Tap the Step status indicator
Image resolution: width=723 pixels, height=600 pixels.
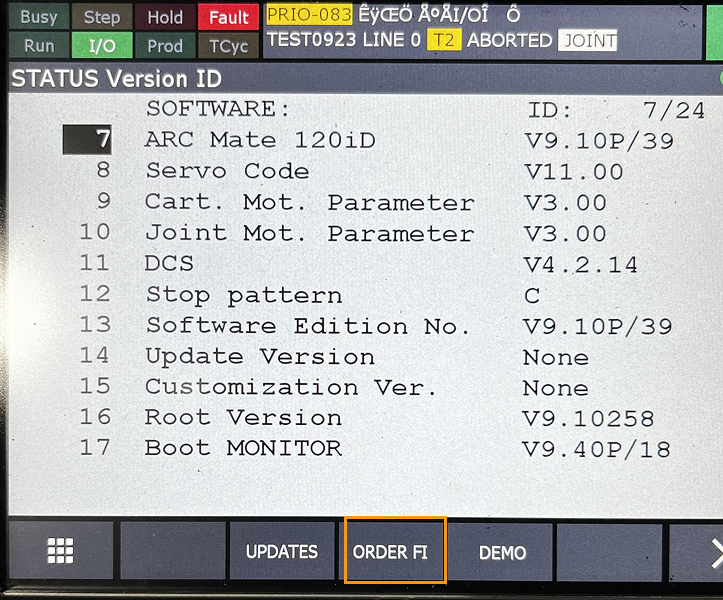tap(102, 17)
